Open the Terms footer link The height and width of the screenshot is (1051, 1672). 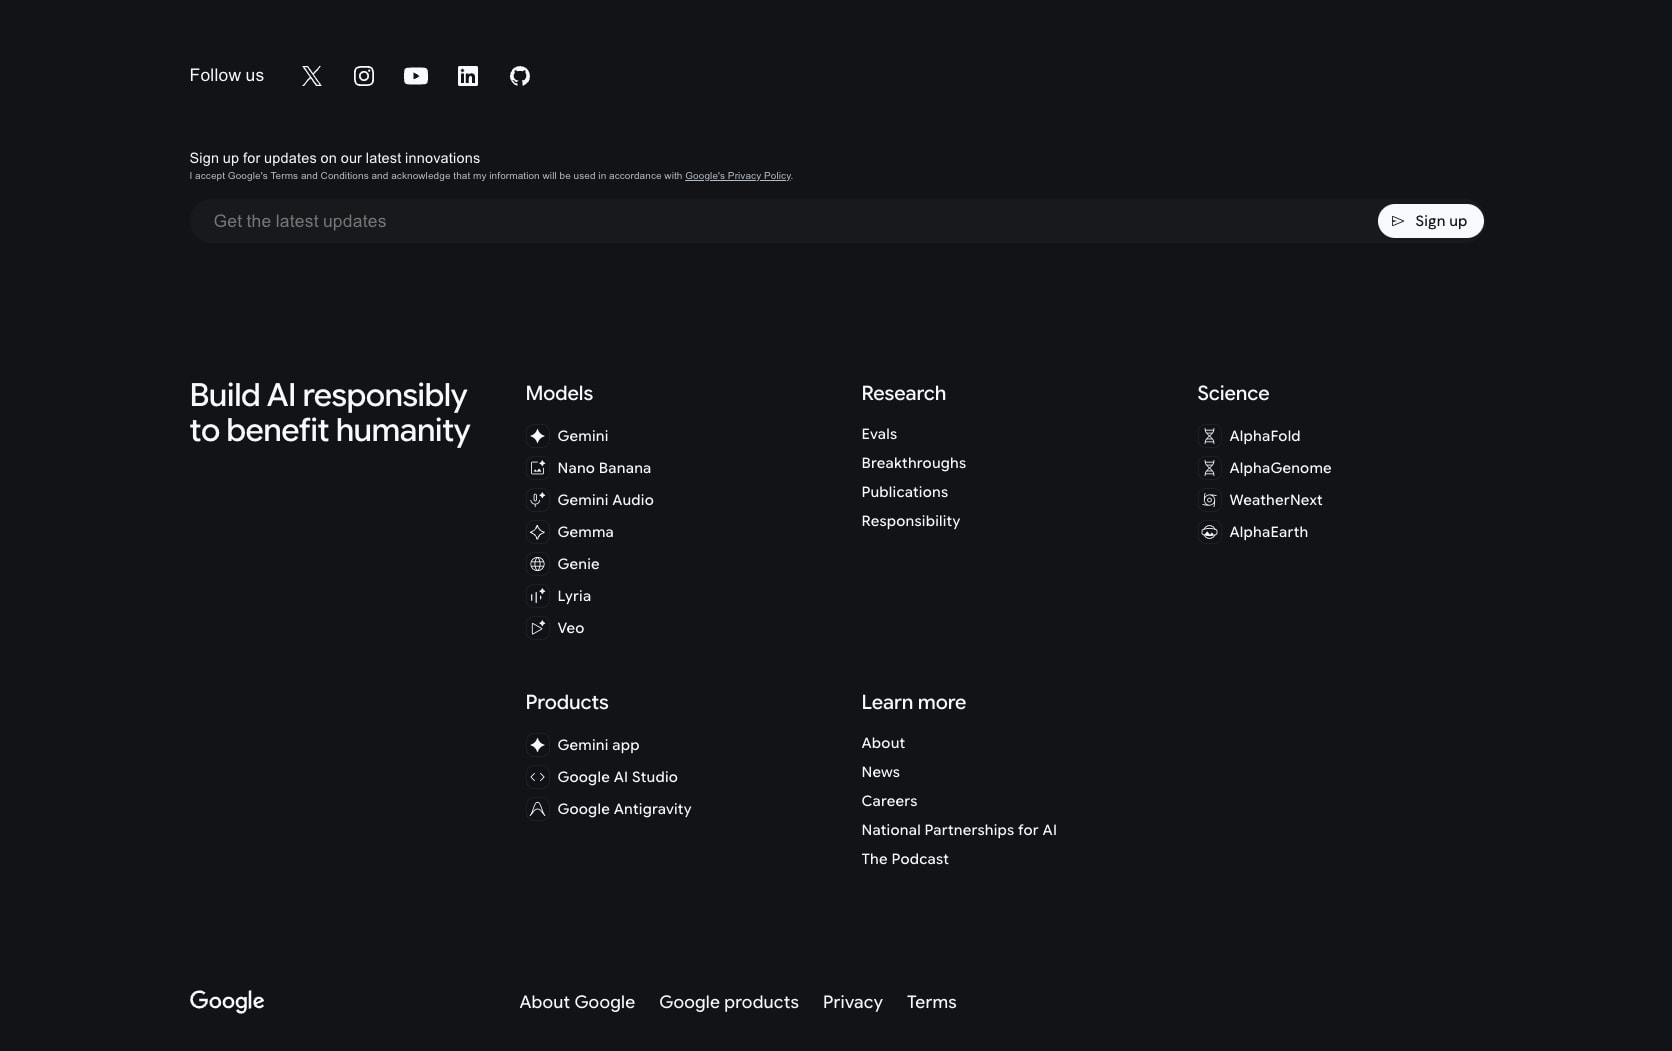[931, 1002]
